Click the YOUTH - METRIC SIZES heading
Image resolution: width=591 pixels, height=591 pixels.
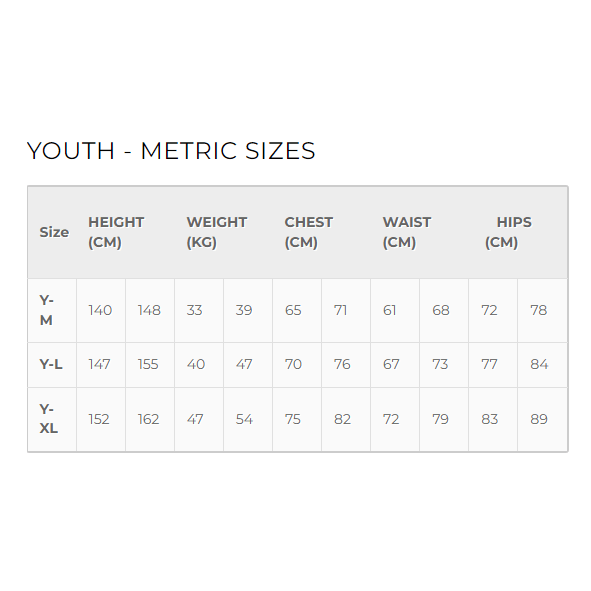click(171, 151)
